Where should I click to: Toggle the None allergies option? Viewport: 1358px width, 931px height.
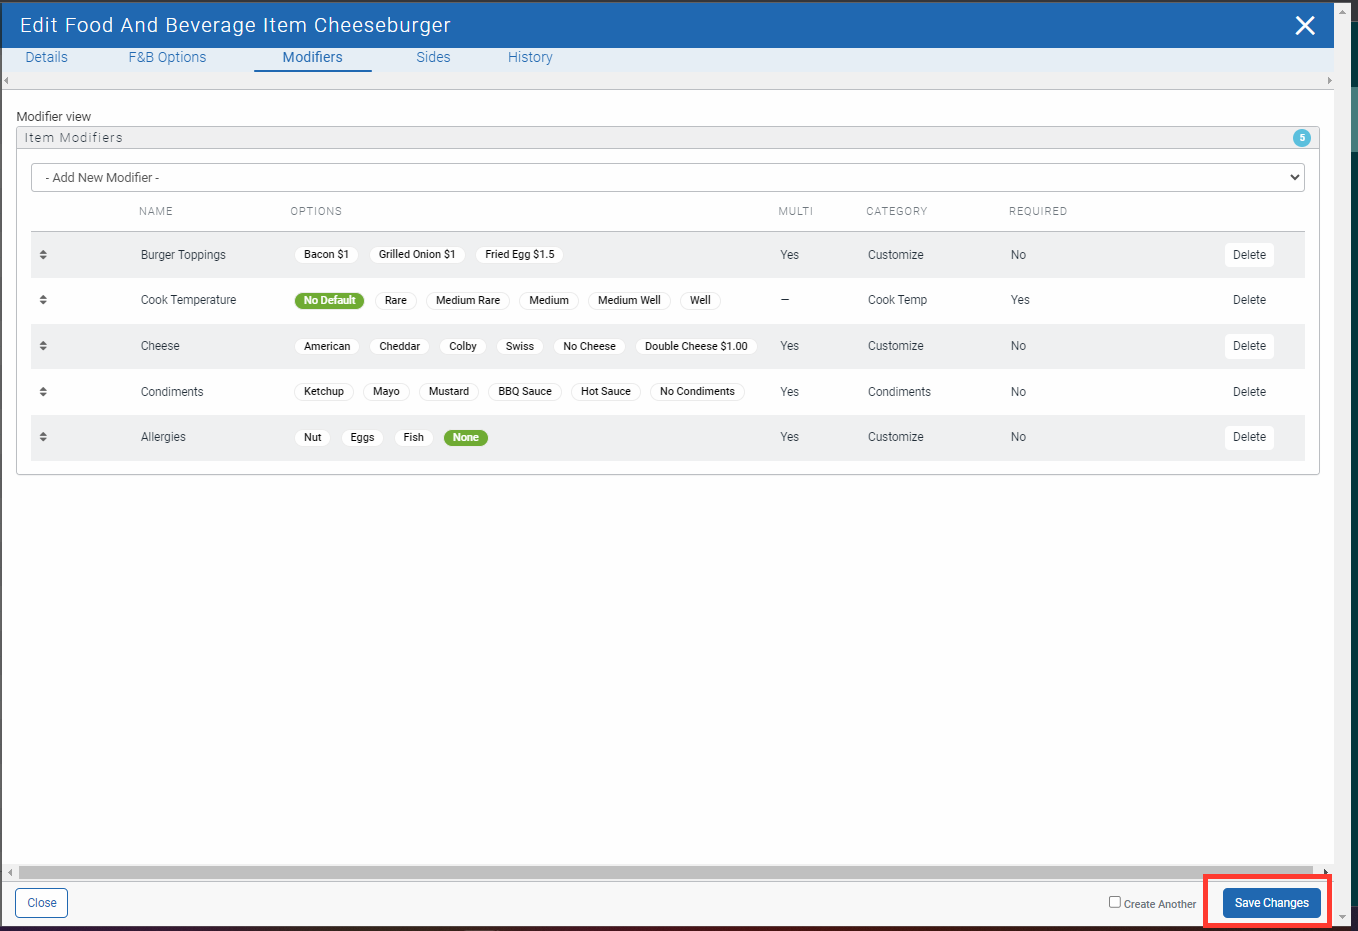coord(465,438)
